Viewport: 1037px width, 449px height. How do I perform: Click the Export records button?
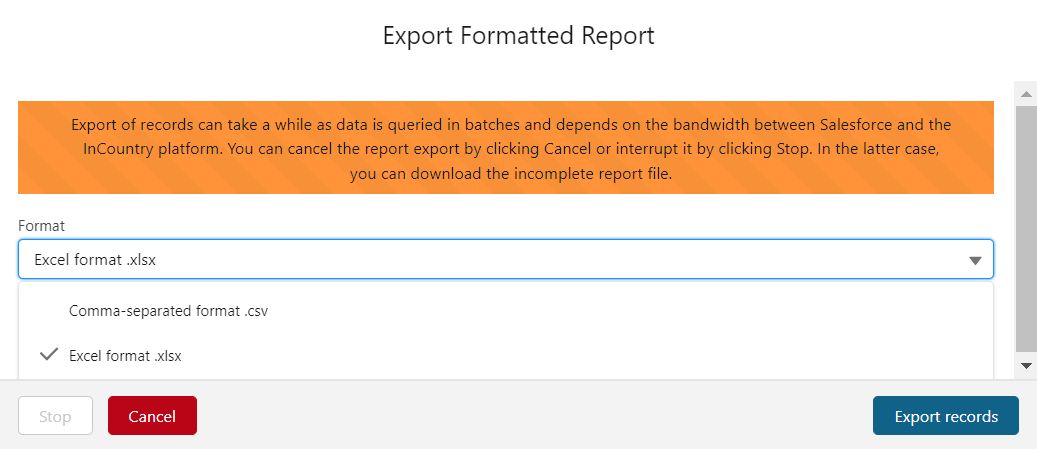tap(945, 416)
